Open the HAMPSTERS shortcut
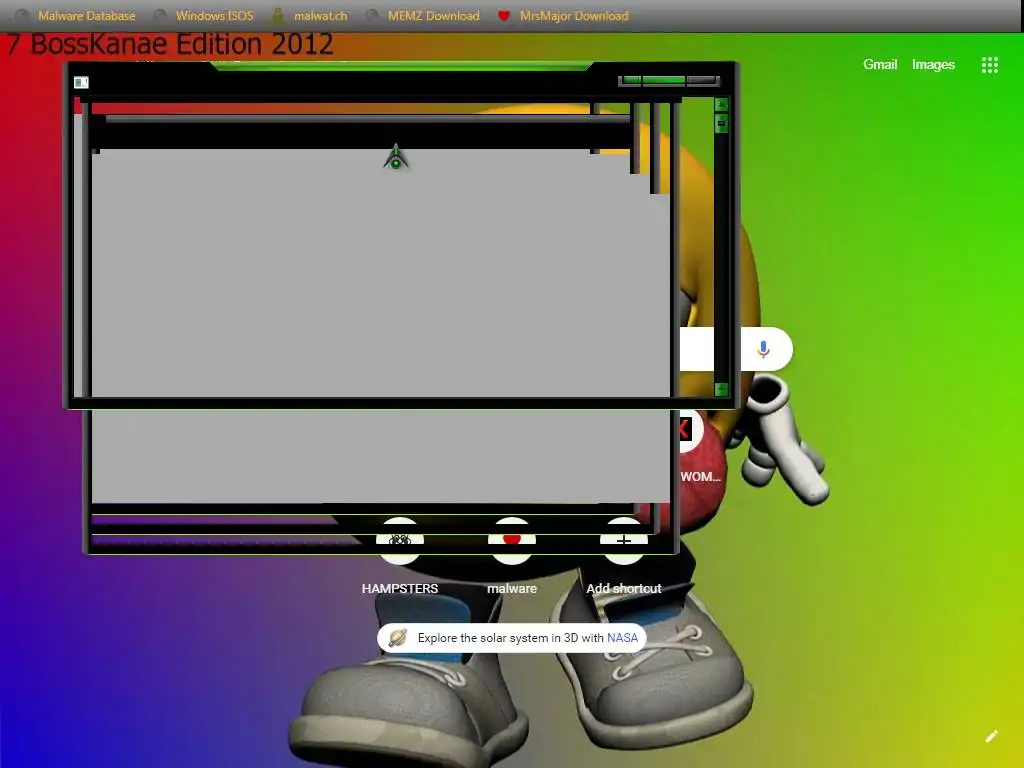1024x768 pixels. [x=400, y=555]
